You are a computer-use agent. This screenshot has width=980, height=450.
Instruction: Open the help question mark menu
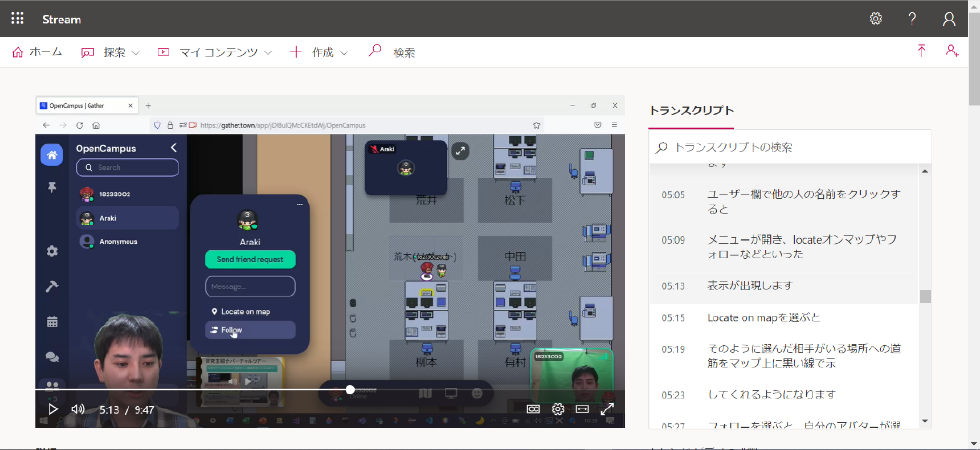[912, 19]
